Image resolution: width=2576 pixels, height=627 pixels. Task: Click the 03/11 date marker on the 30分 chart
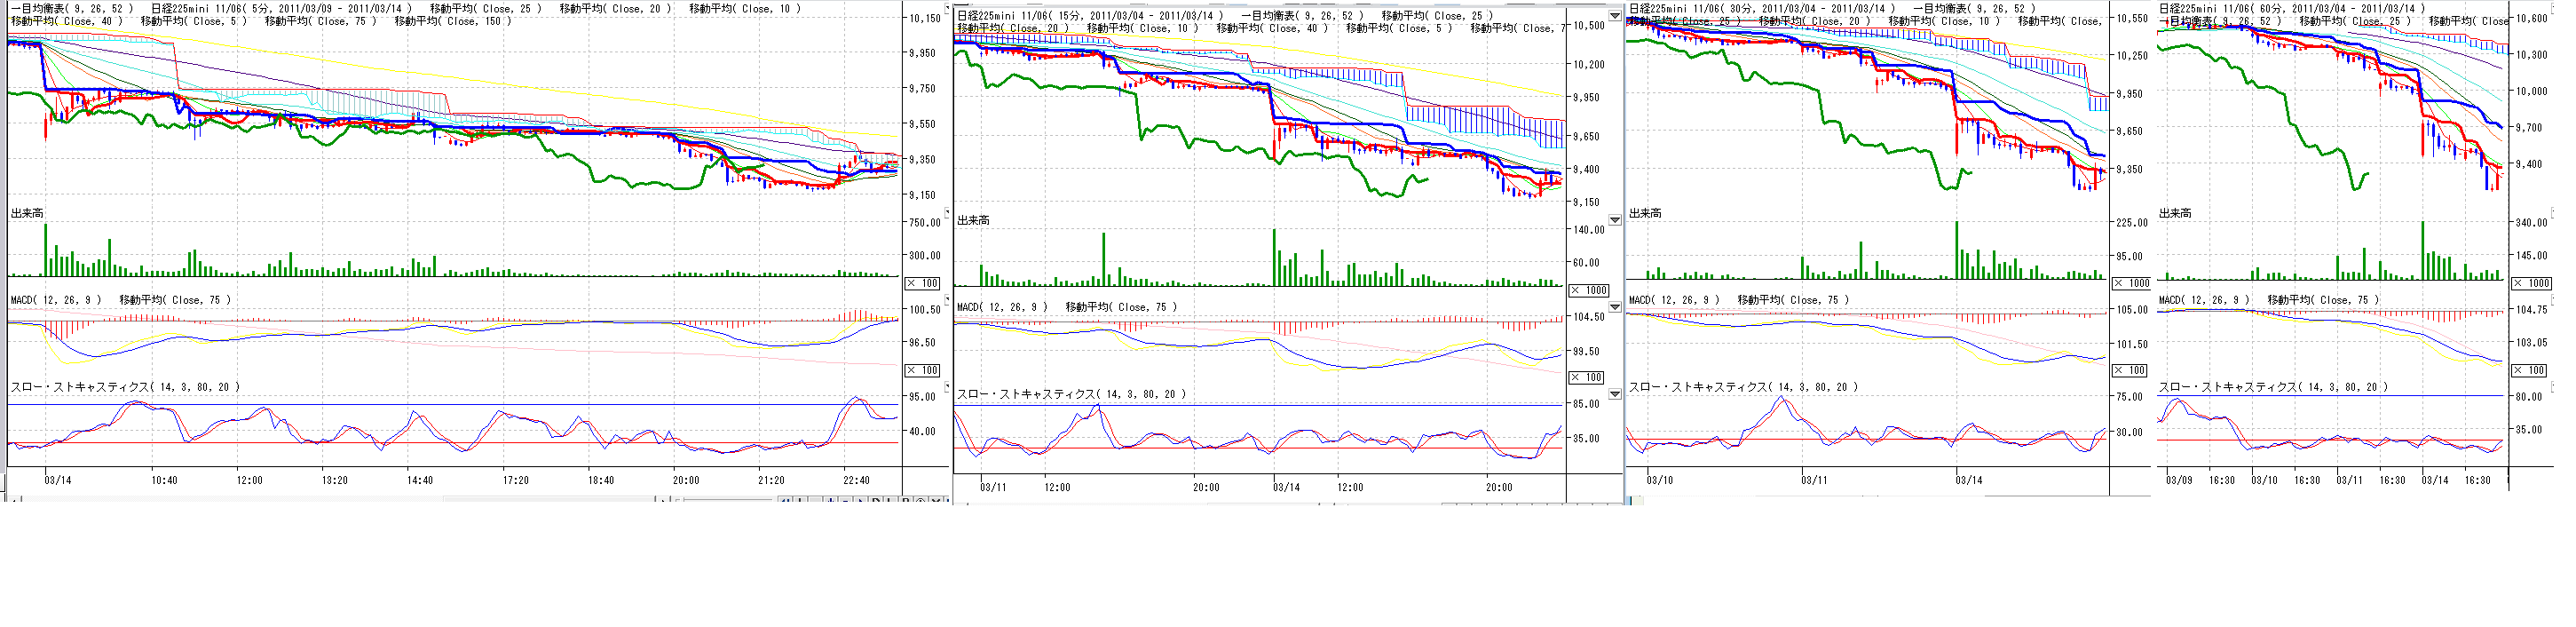[x=1814, y=480]
